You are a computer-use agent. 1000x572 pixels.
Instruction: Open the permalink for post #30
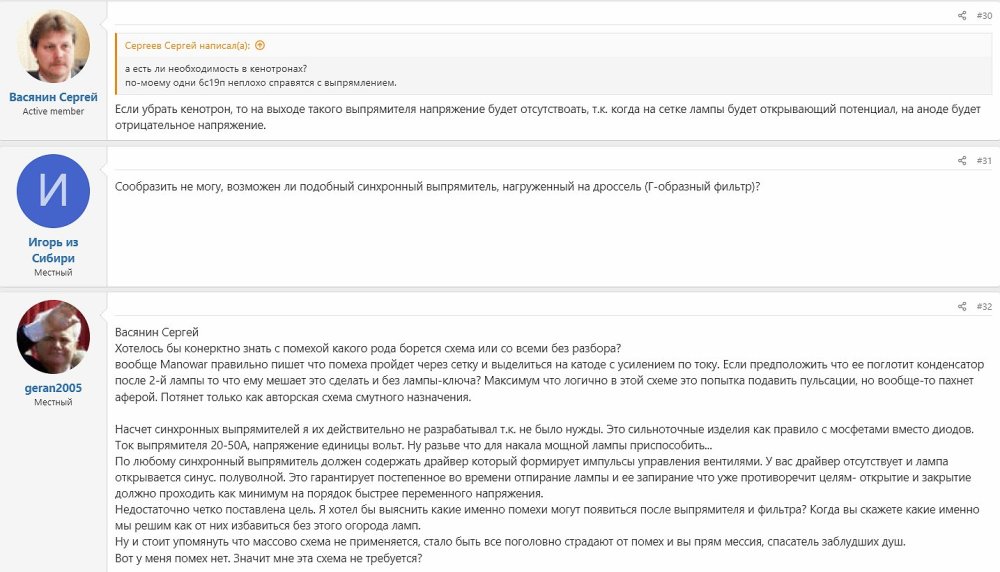click(x=984, y=16)
